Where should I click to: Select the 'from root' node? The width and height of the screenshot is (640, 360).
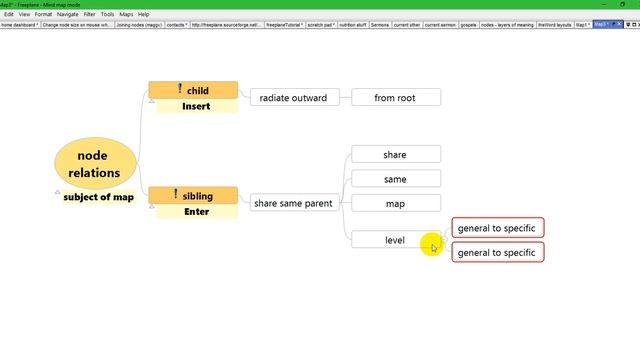(x=396, y=98)
